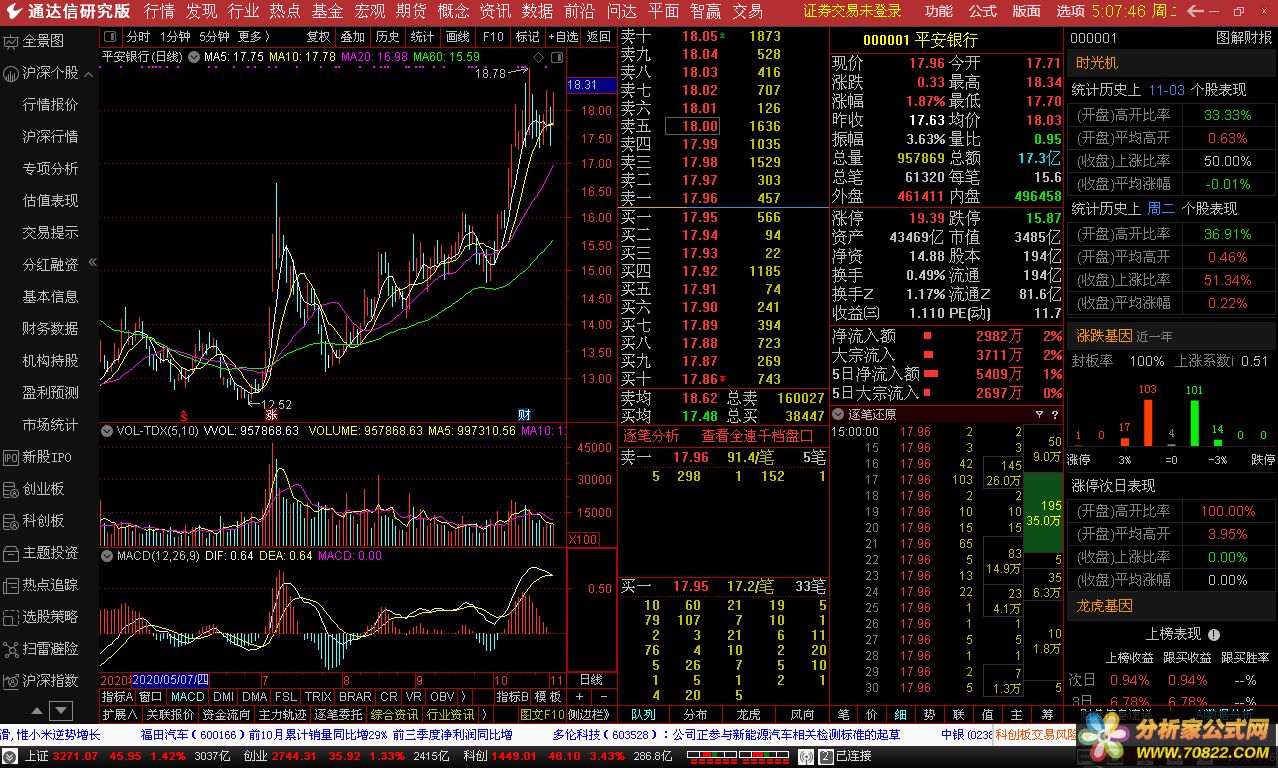Toggle the 叠加 overlay button
The image size is (1278, 768).
tap(352, 37)
